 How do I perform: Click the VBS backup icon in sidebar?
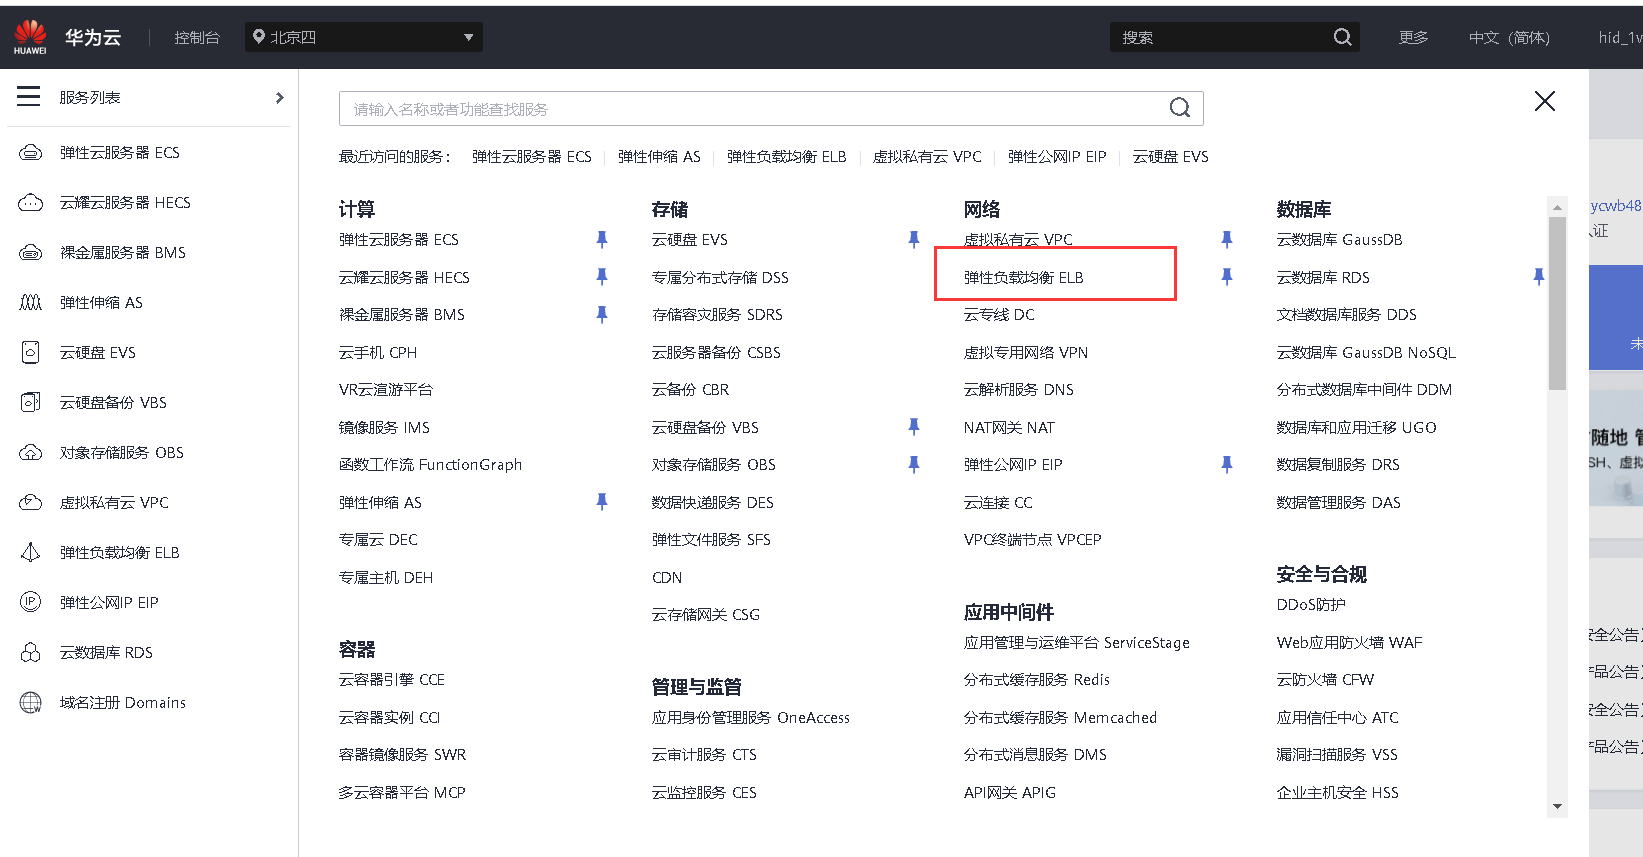(31, 403)
